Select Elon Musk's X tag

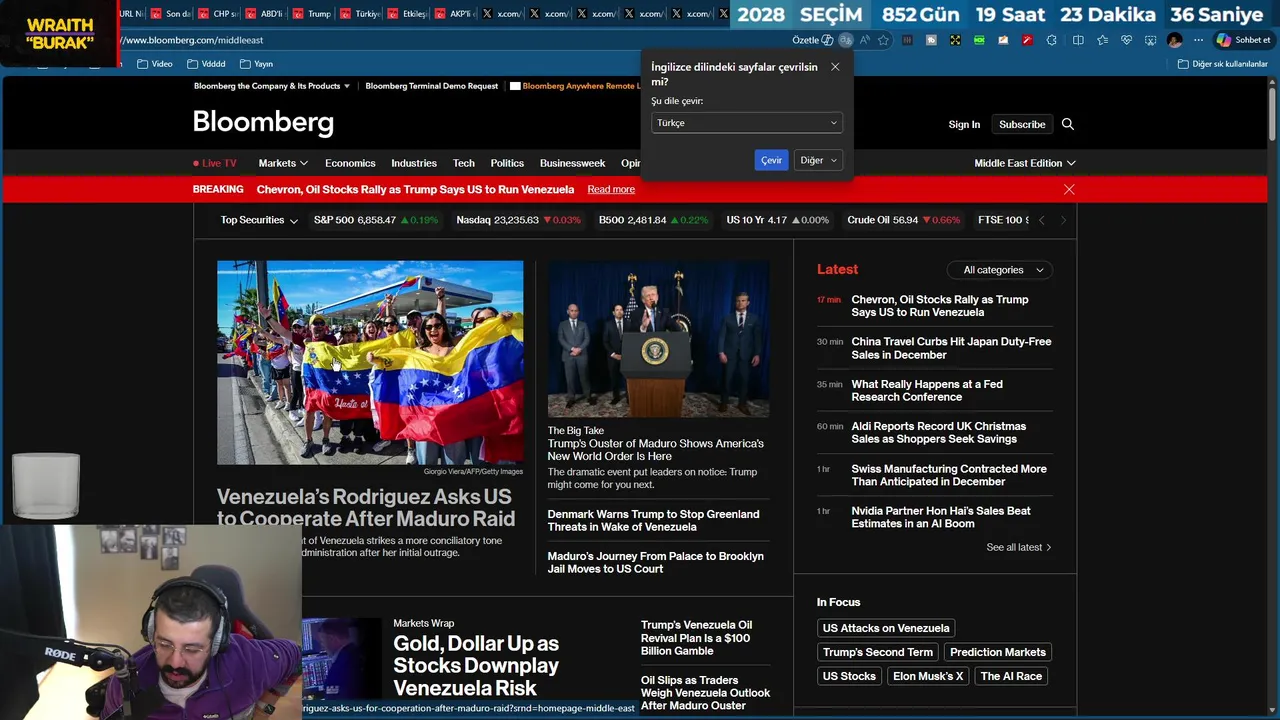pyautogui.click(x=928, y=676)
